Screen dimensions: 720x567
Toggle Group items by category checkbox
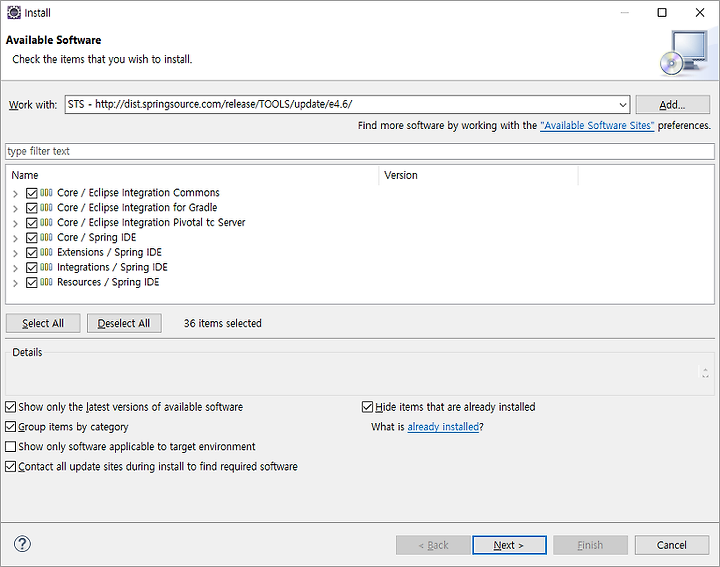[x=11, y=427]
